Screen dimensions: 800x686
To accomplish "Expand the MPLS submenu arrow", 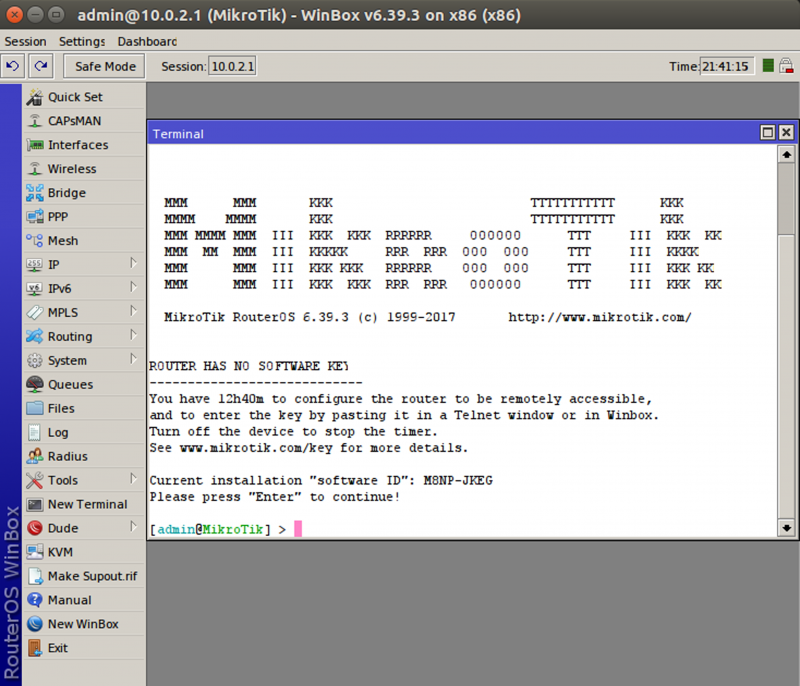I will [133, 311].
